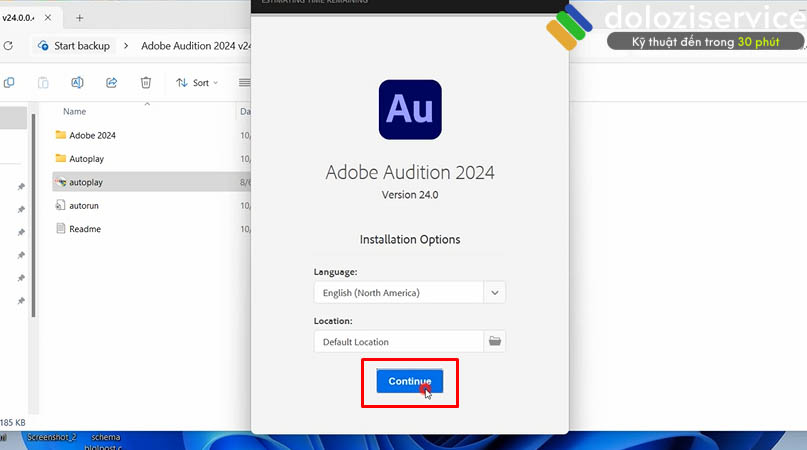Click the Continue button in the installer
Viewport: 807px width, 450px height.
[x=409, y=381]
